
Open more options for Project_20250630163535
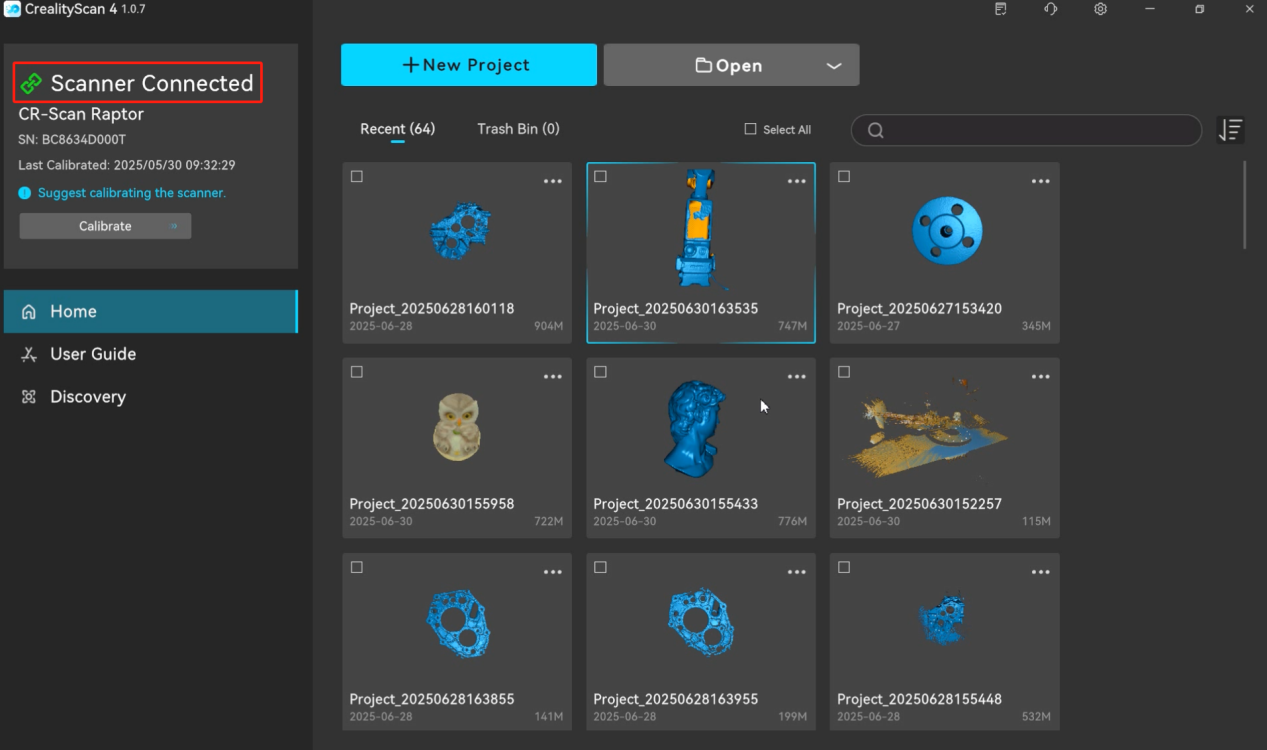click(x=796, y=181)
